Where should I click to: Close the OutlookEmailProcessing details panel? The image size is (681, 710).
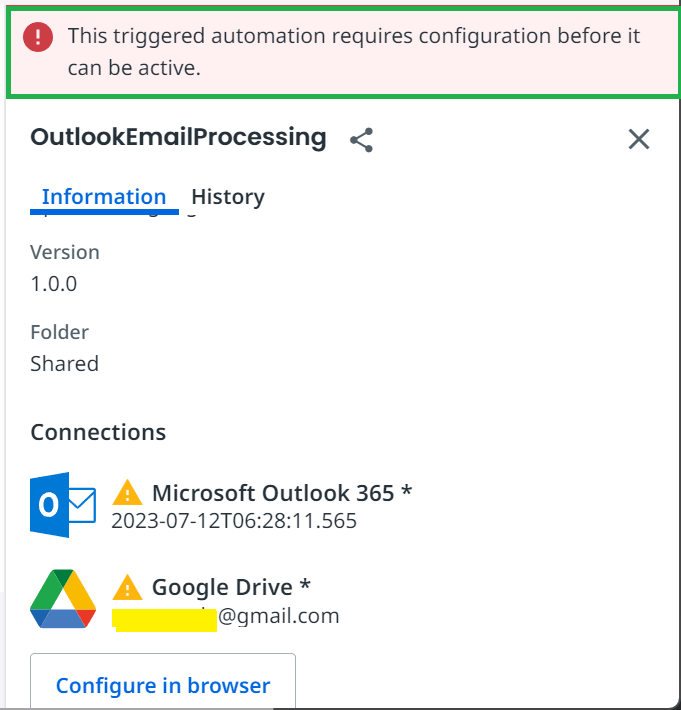coord(639,139)
